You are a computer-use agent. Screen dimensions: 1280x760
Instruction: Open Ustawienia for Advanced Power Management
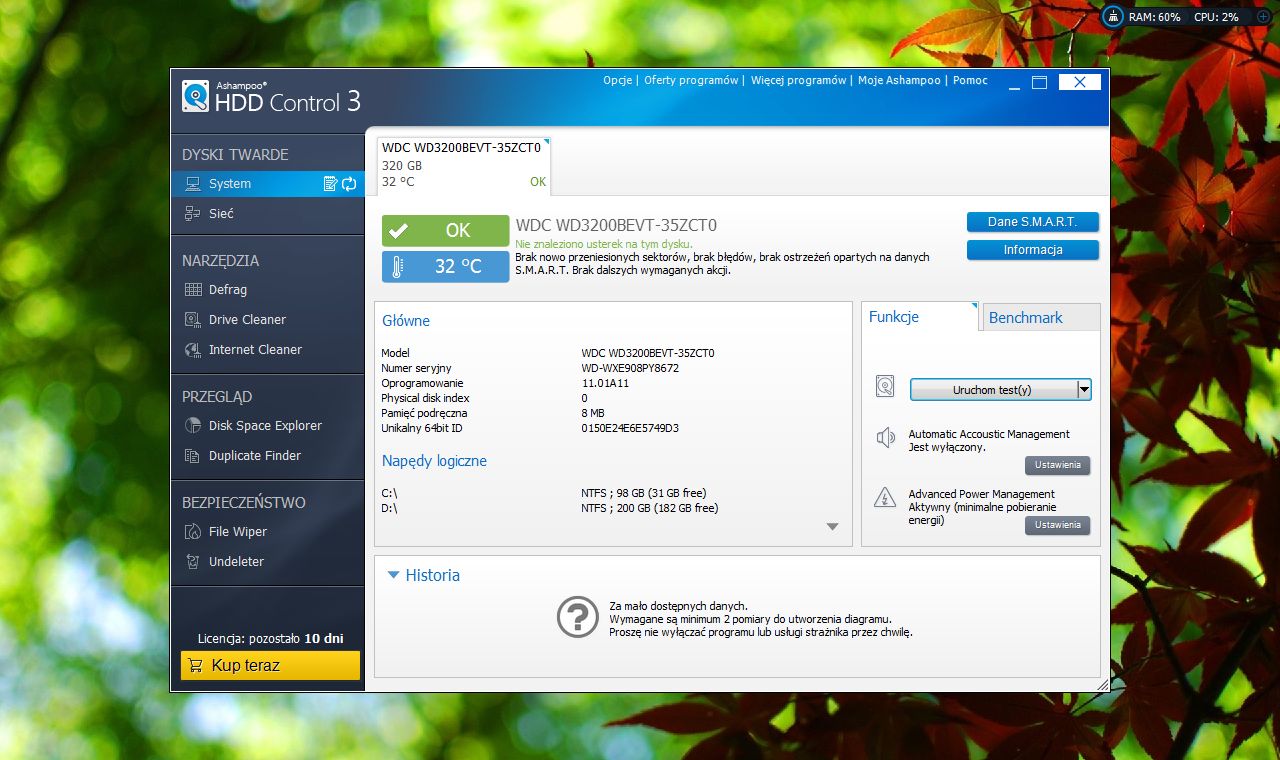pos(1057,525)
